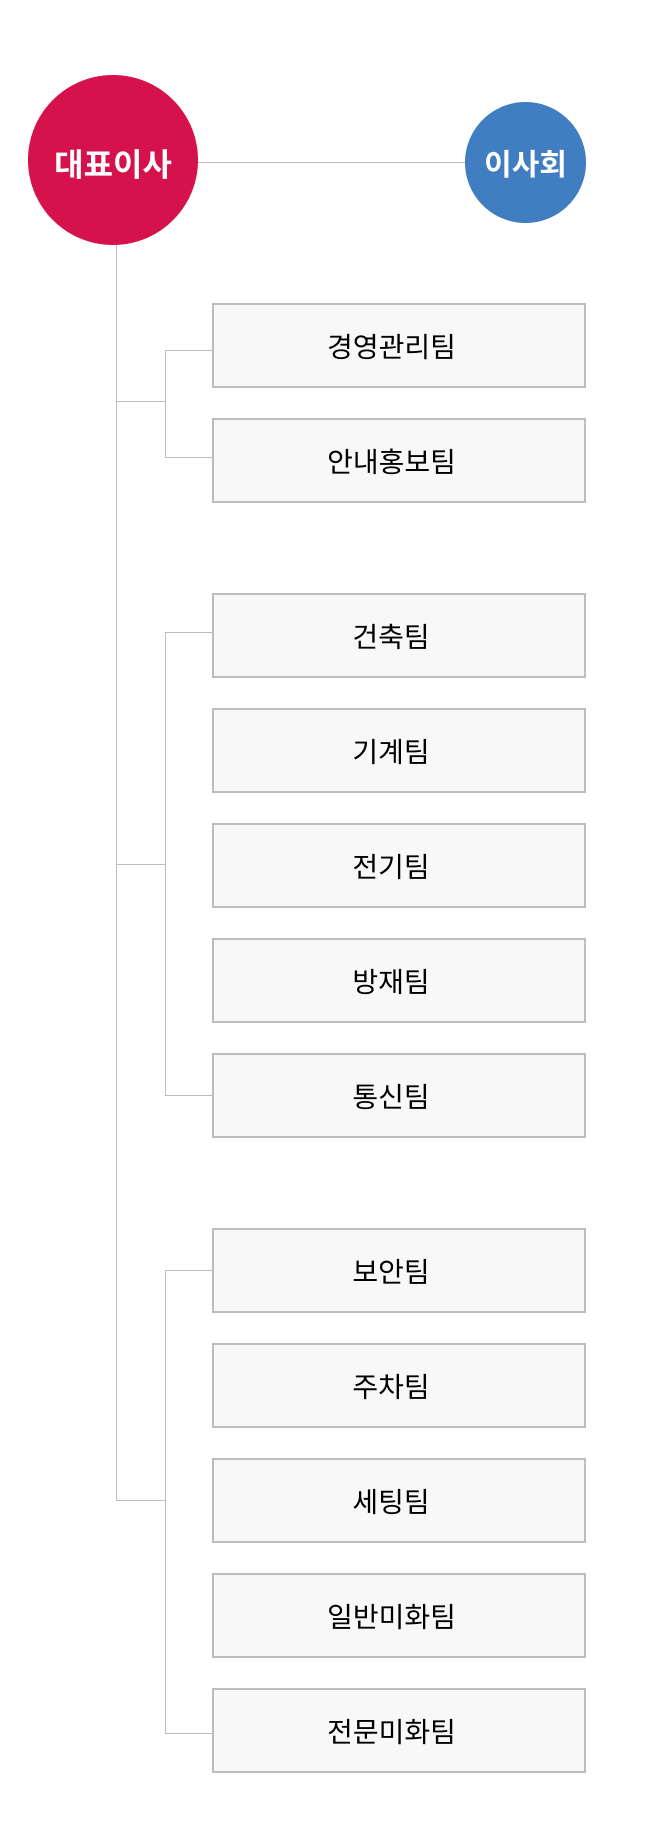Click the 주차팀 box
The image size is (650, 1848).
coord(399,1386)
